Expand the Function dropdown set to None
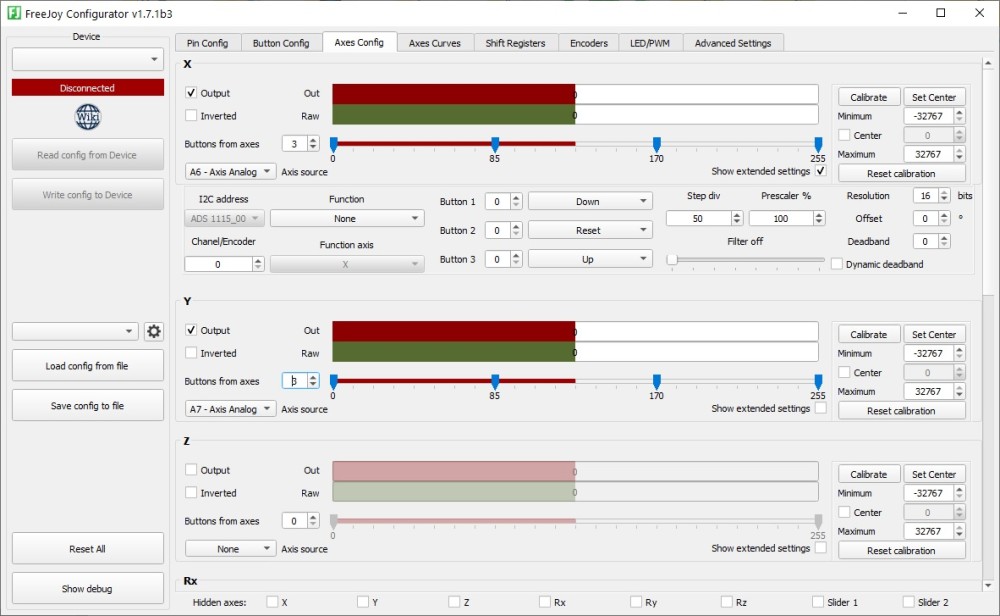This screenshot has height=616, width=1000. point(347,218)
